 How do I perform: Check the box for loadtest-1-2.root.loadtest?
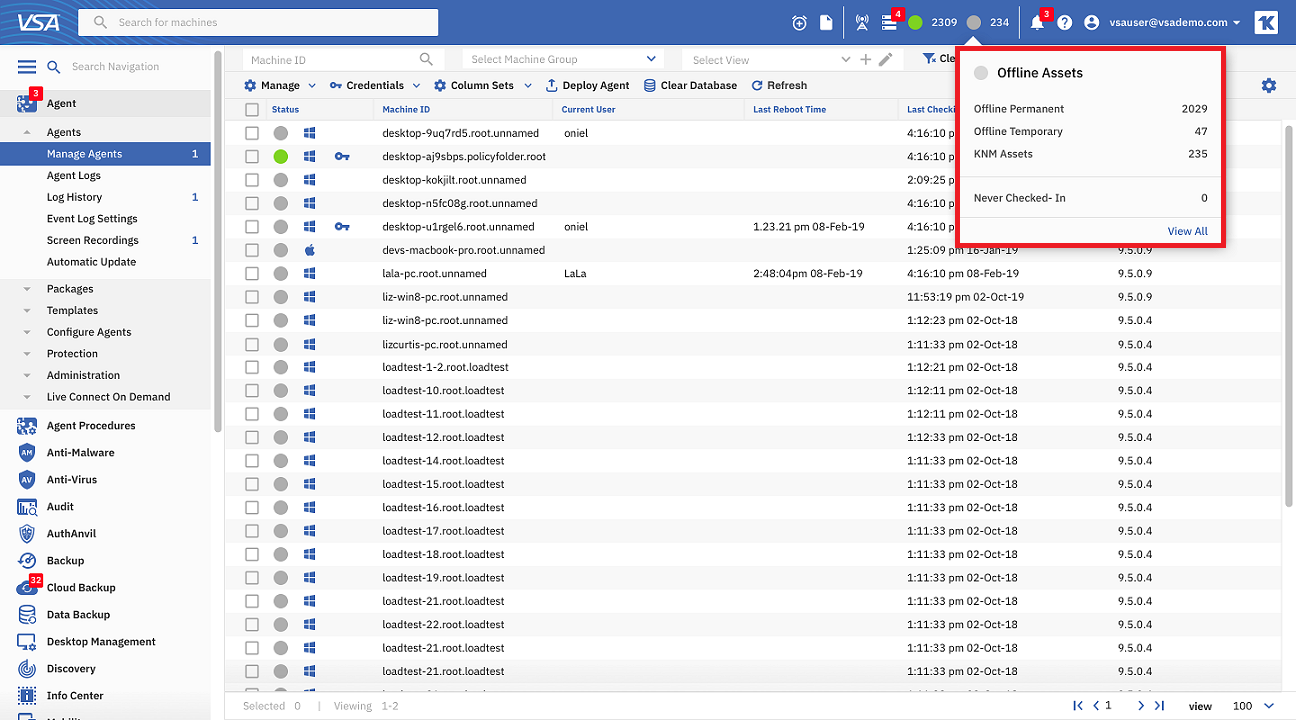(x=252, y=367)
